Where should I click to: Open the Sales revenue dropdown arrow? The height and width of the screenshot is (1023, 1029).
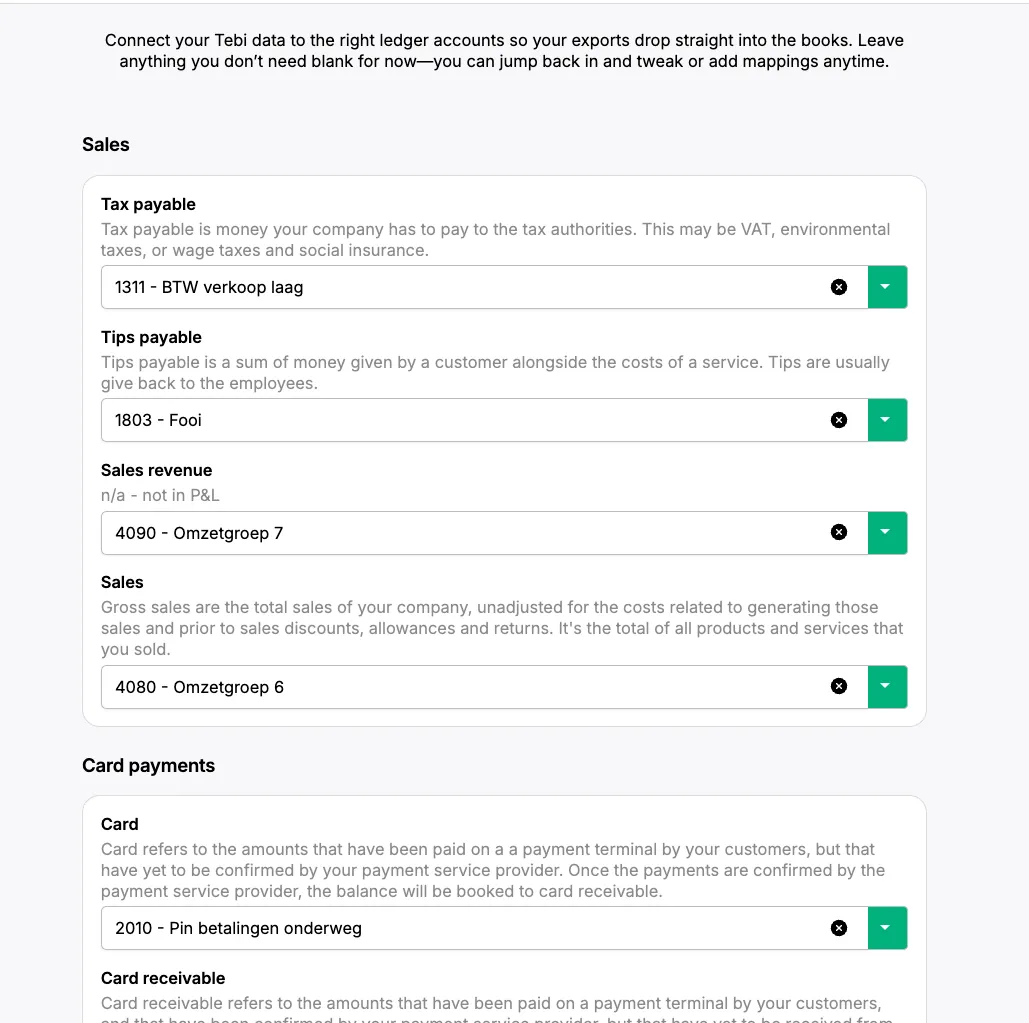[886, 533]
